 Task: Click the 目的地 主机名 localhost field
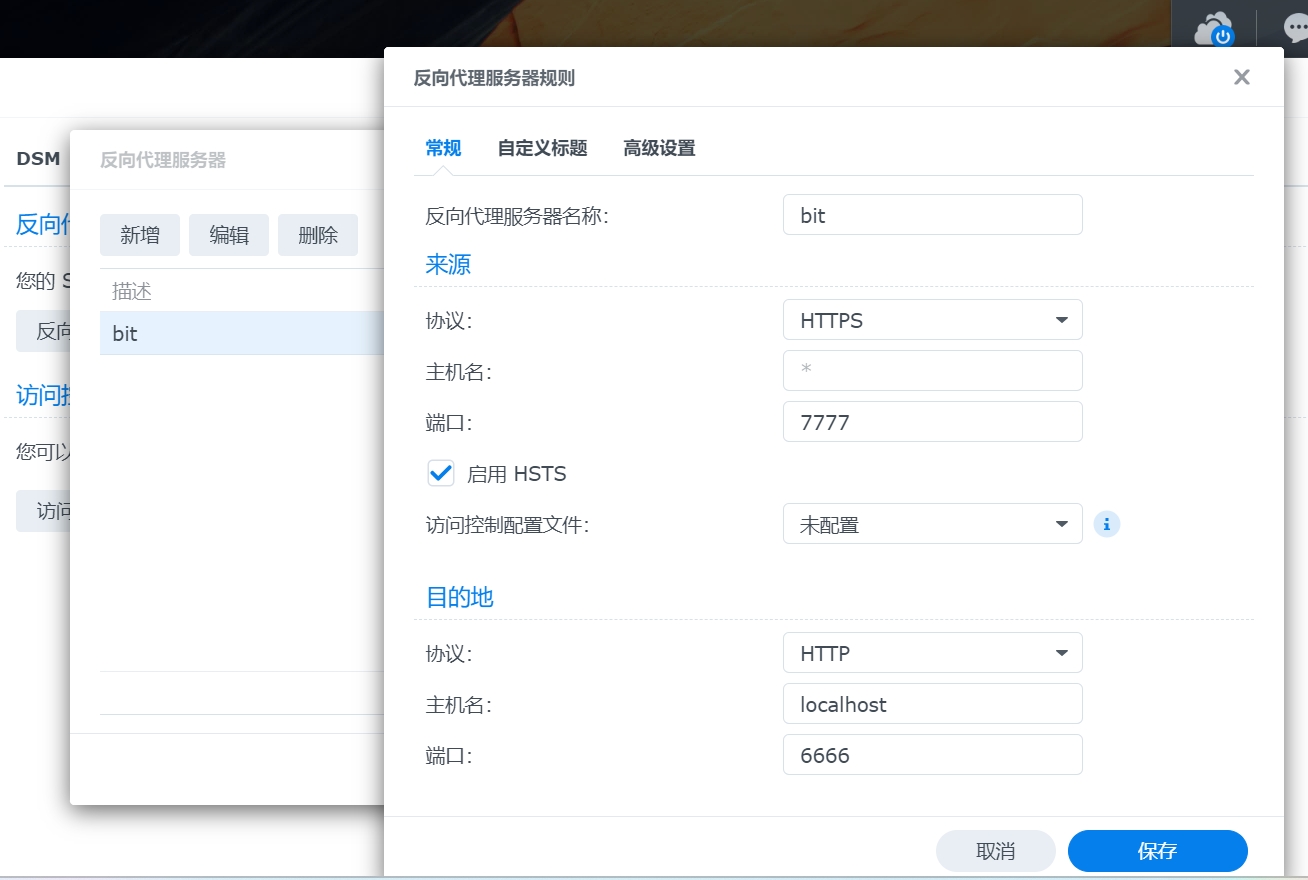932,703
